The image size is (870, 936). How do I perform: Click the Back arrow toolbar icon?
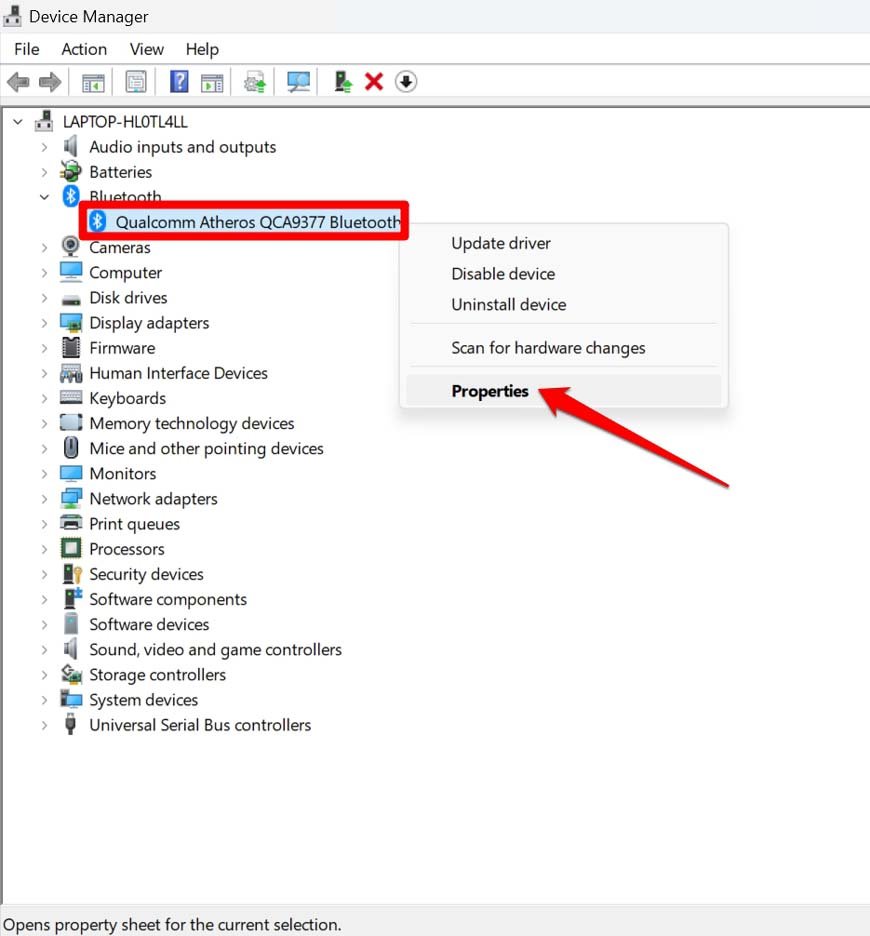tap(19, 82)
